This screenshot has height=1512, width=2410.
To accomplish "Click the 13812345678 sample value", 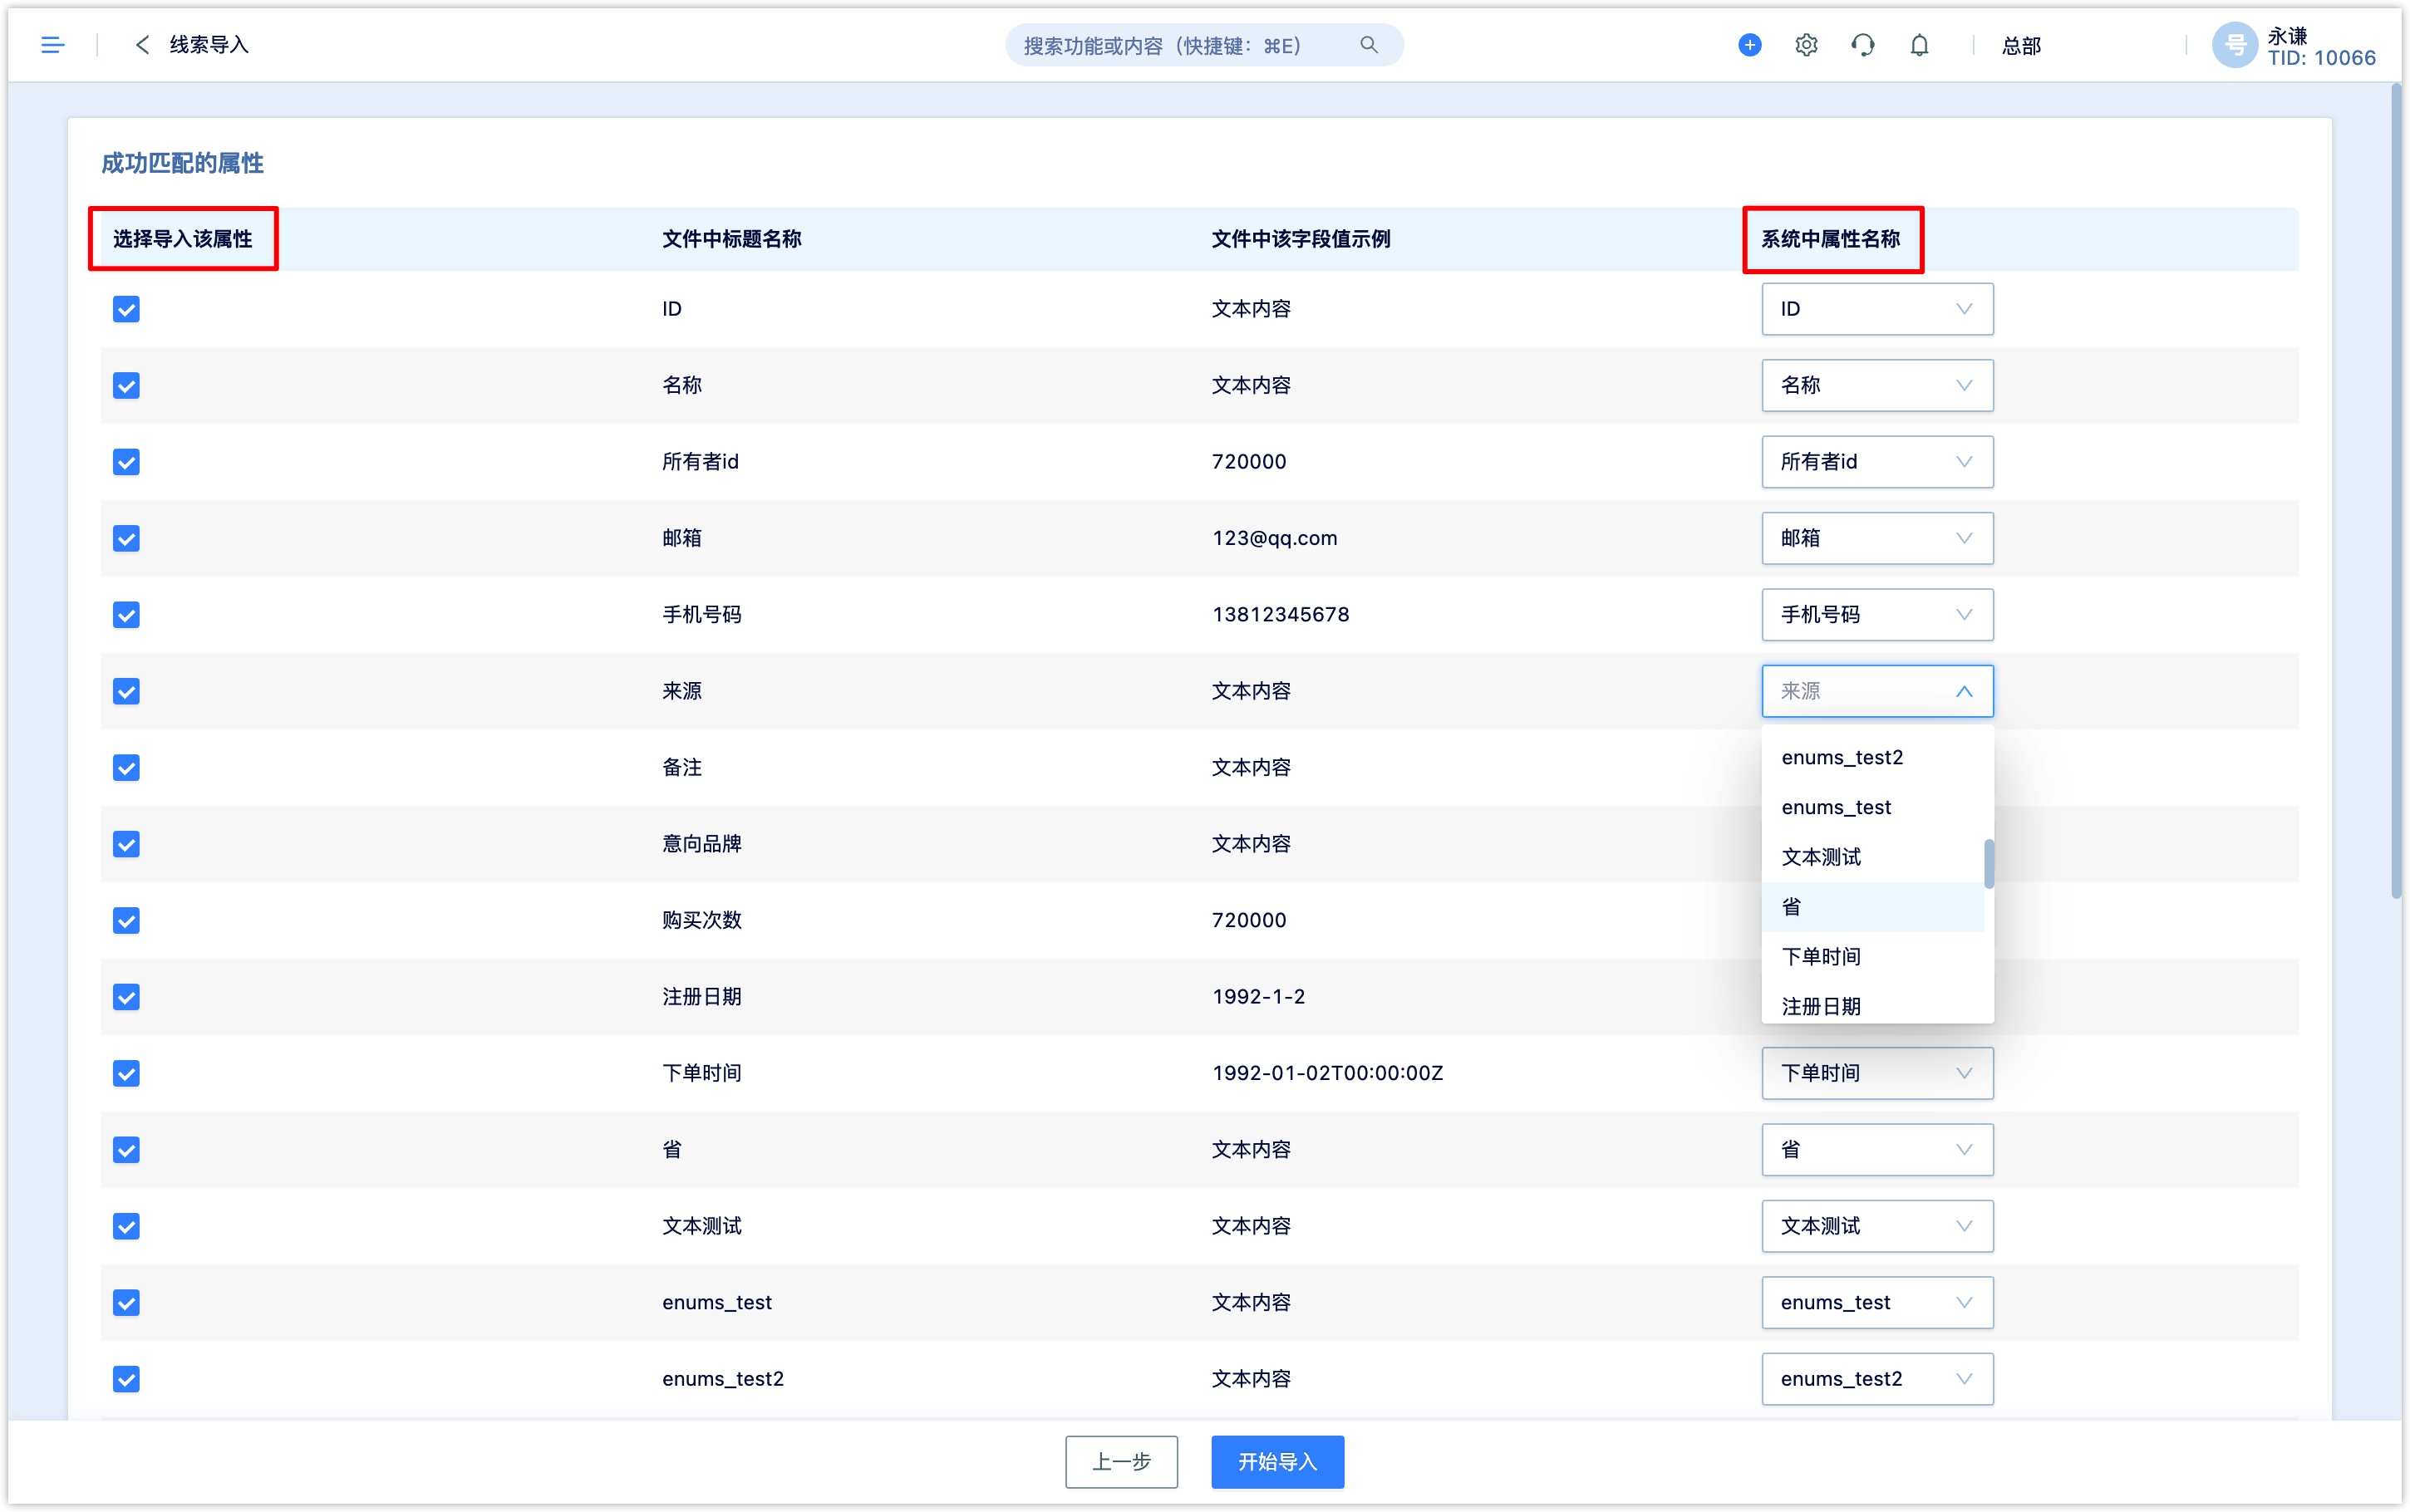I will coord(1280,614).
